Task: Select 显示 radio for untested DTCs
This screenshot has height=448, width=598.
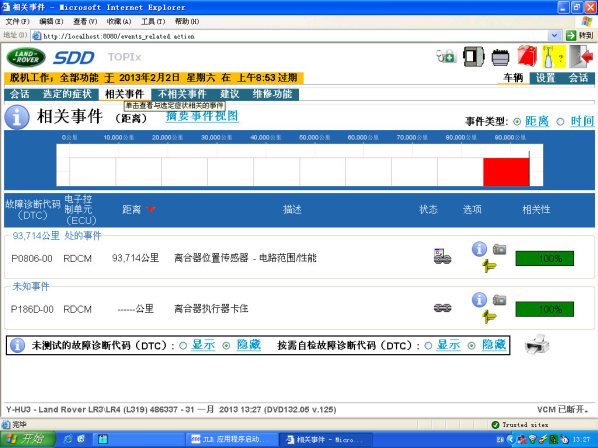Action: 183,345
